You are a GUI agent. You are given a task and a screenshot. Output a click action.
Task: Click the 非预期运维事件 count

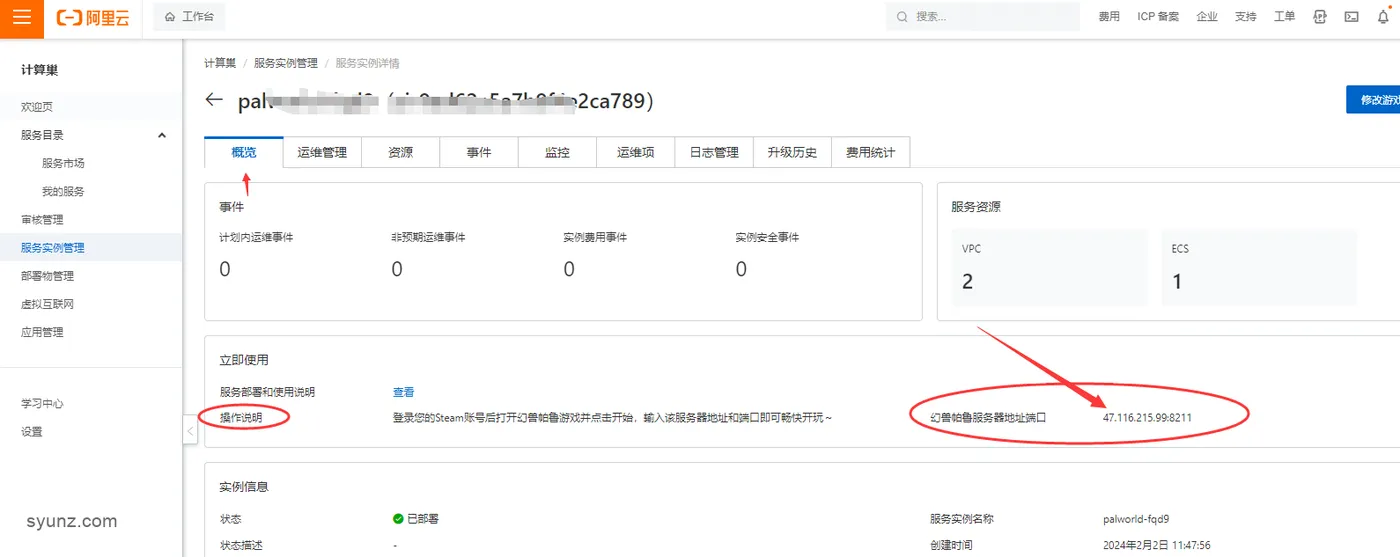pyautogui.click(x=397, y=269)
